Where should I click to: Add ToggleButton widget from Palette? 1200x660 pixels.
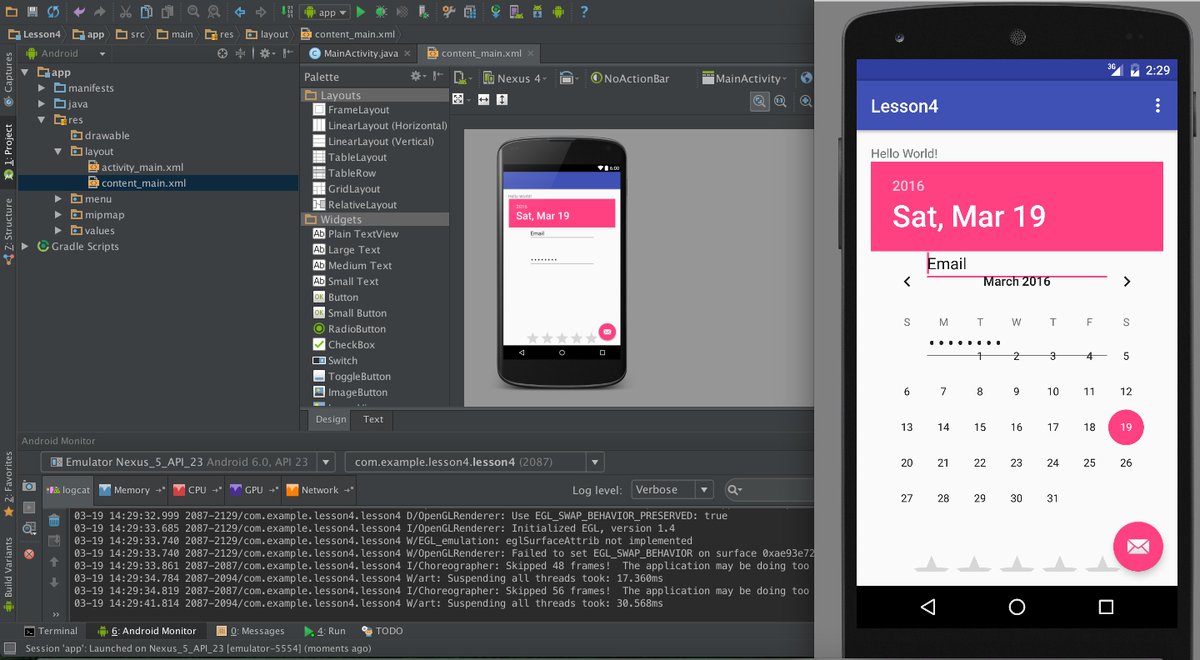tap(351, 377)
